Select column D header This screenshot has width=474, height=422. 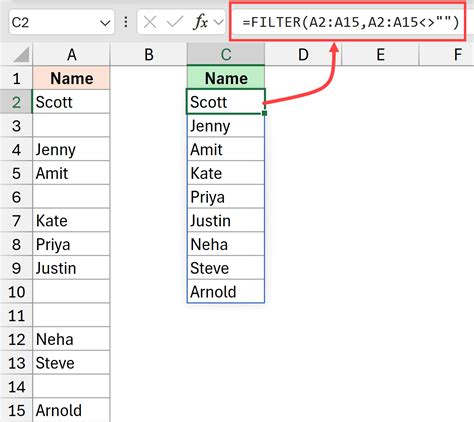click(303, 54)
